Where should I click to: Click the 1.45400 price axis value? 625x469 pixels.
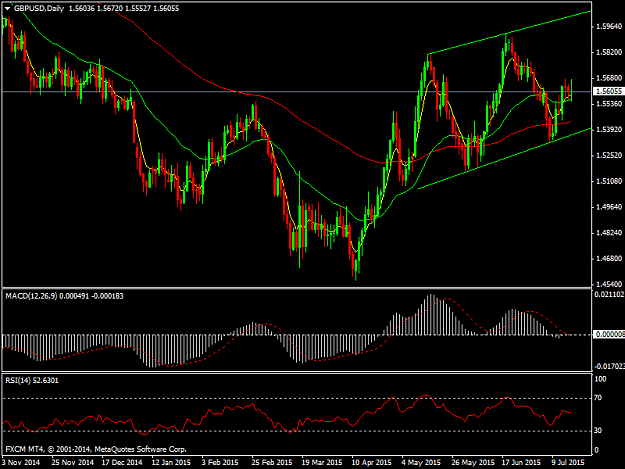[x=609, y=285]
